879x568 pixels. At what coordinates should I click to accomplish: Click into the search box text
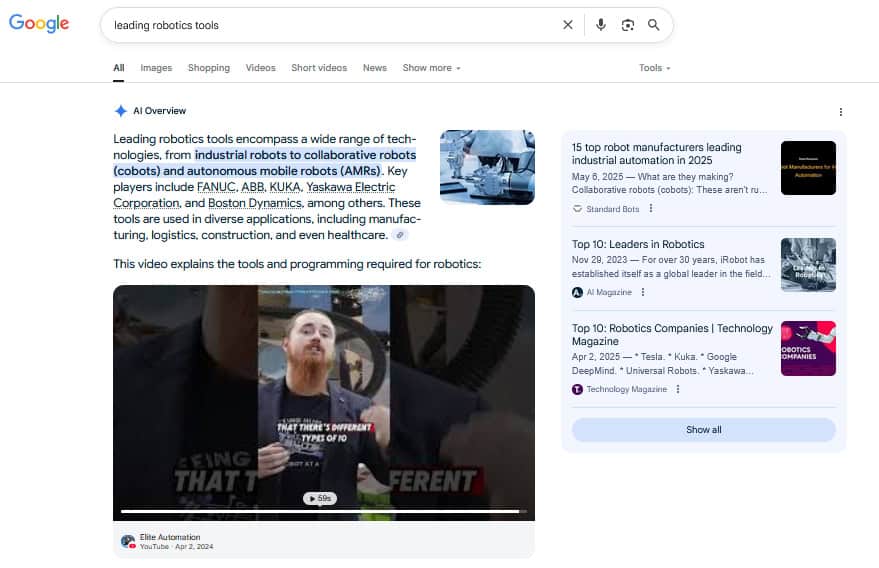point(166,25)
